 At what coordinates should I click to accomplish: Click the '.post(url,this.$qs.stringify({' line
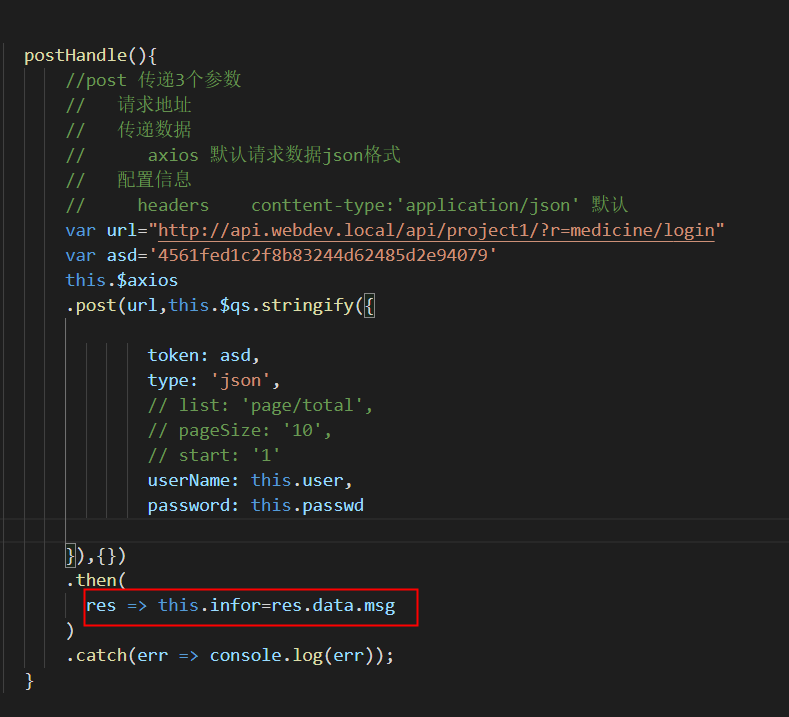[x=220, y=305]
